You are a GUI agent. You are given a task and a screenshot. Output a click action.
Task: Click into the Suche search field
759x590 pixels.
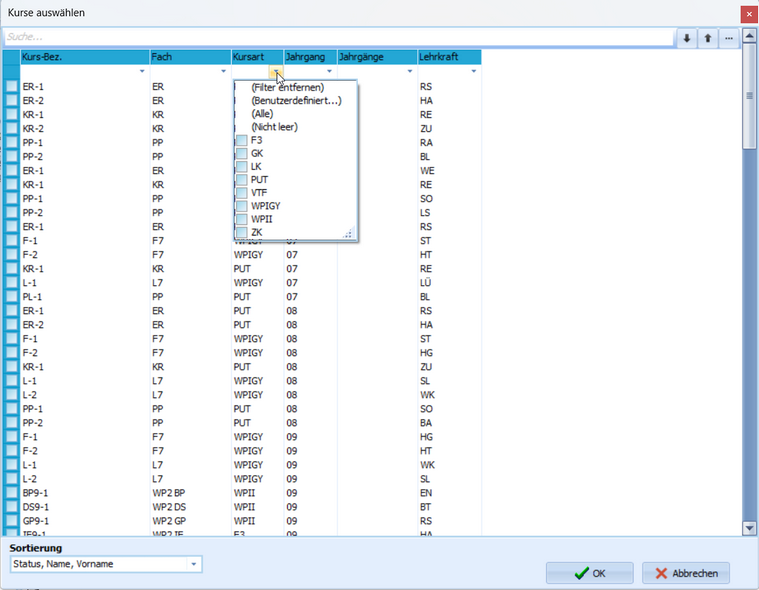tap(339, 37)
